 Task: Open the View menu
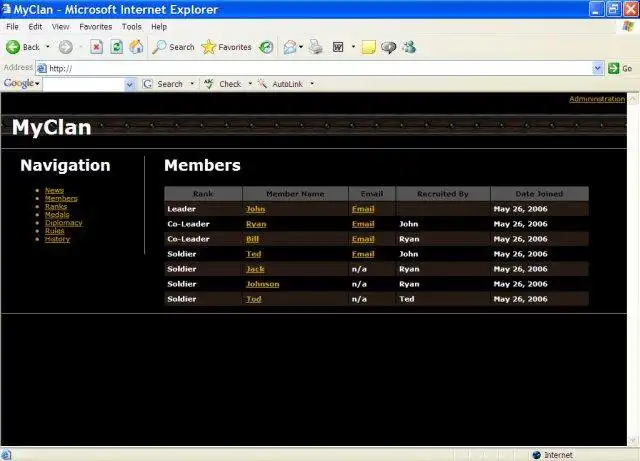pos(60,27)
